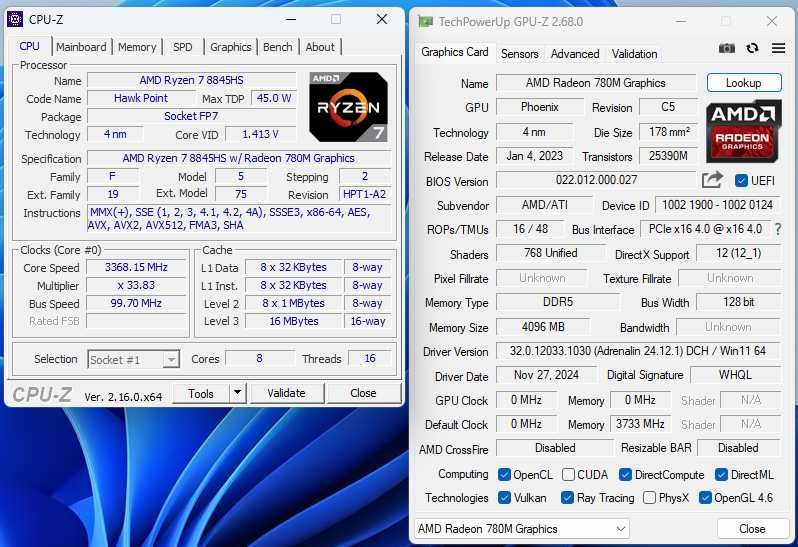The height and width of the screenshot is (547, 798).
Task: Open the SPD tab in CPU-Z
Action: (x=183, y=47)
